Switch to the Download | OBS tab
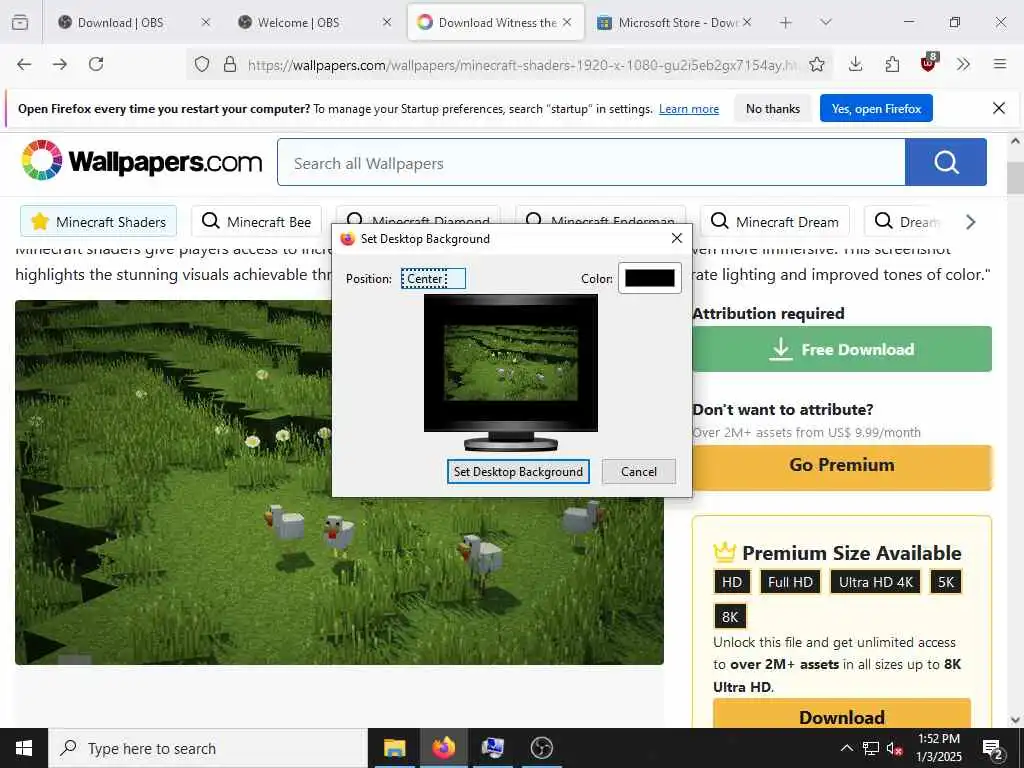 (x=135, y=22)
